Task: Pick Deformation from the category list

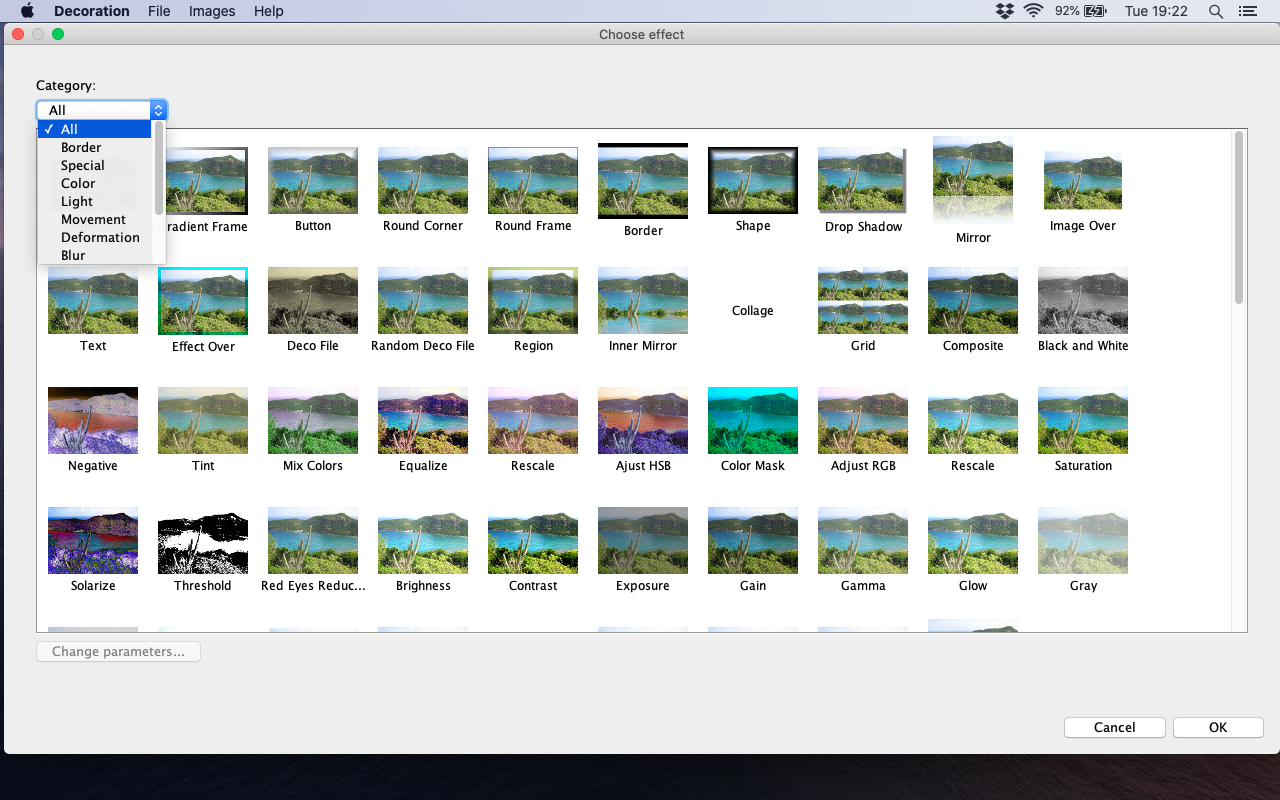Action: click(x=100, y=237)
